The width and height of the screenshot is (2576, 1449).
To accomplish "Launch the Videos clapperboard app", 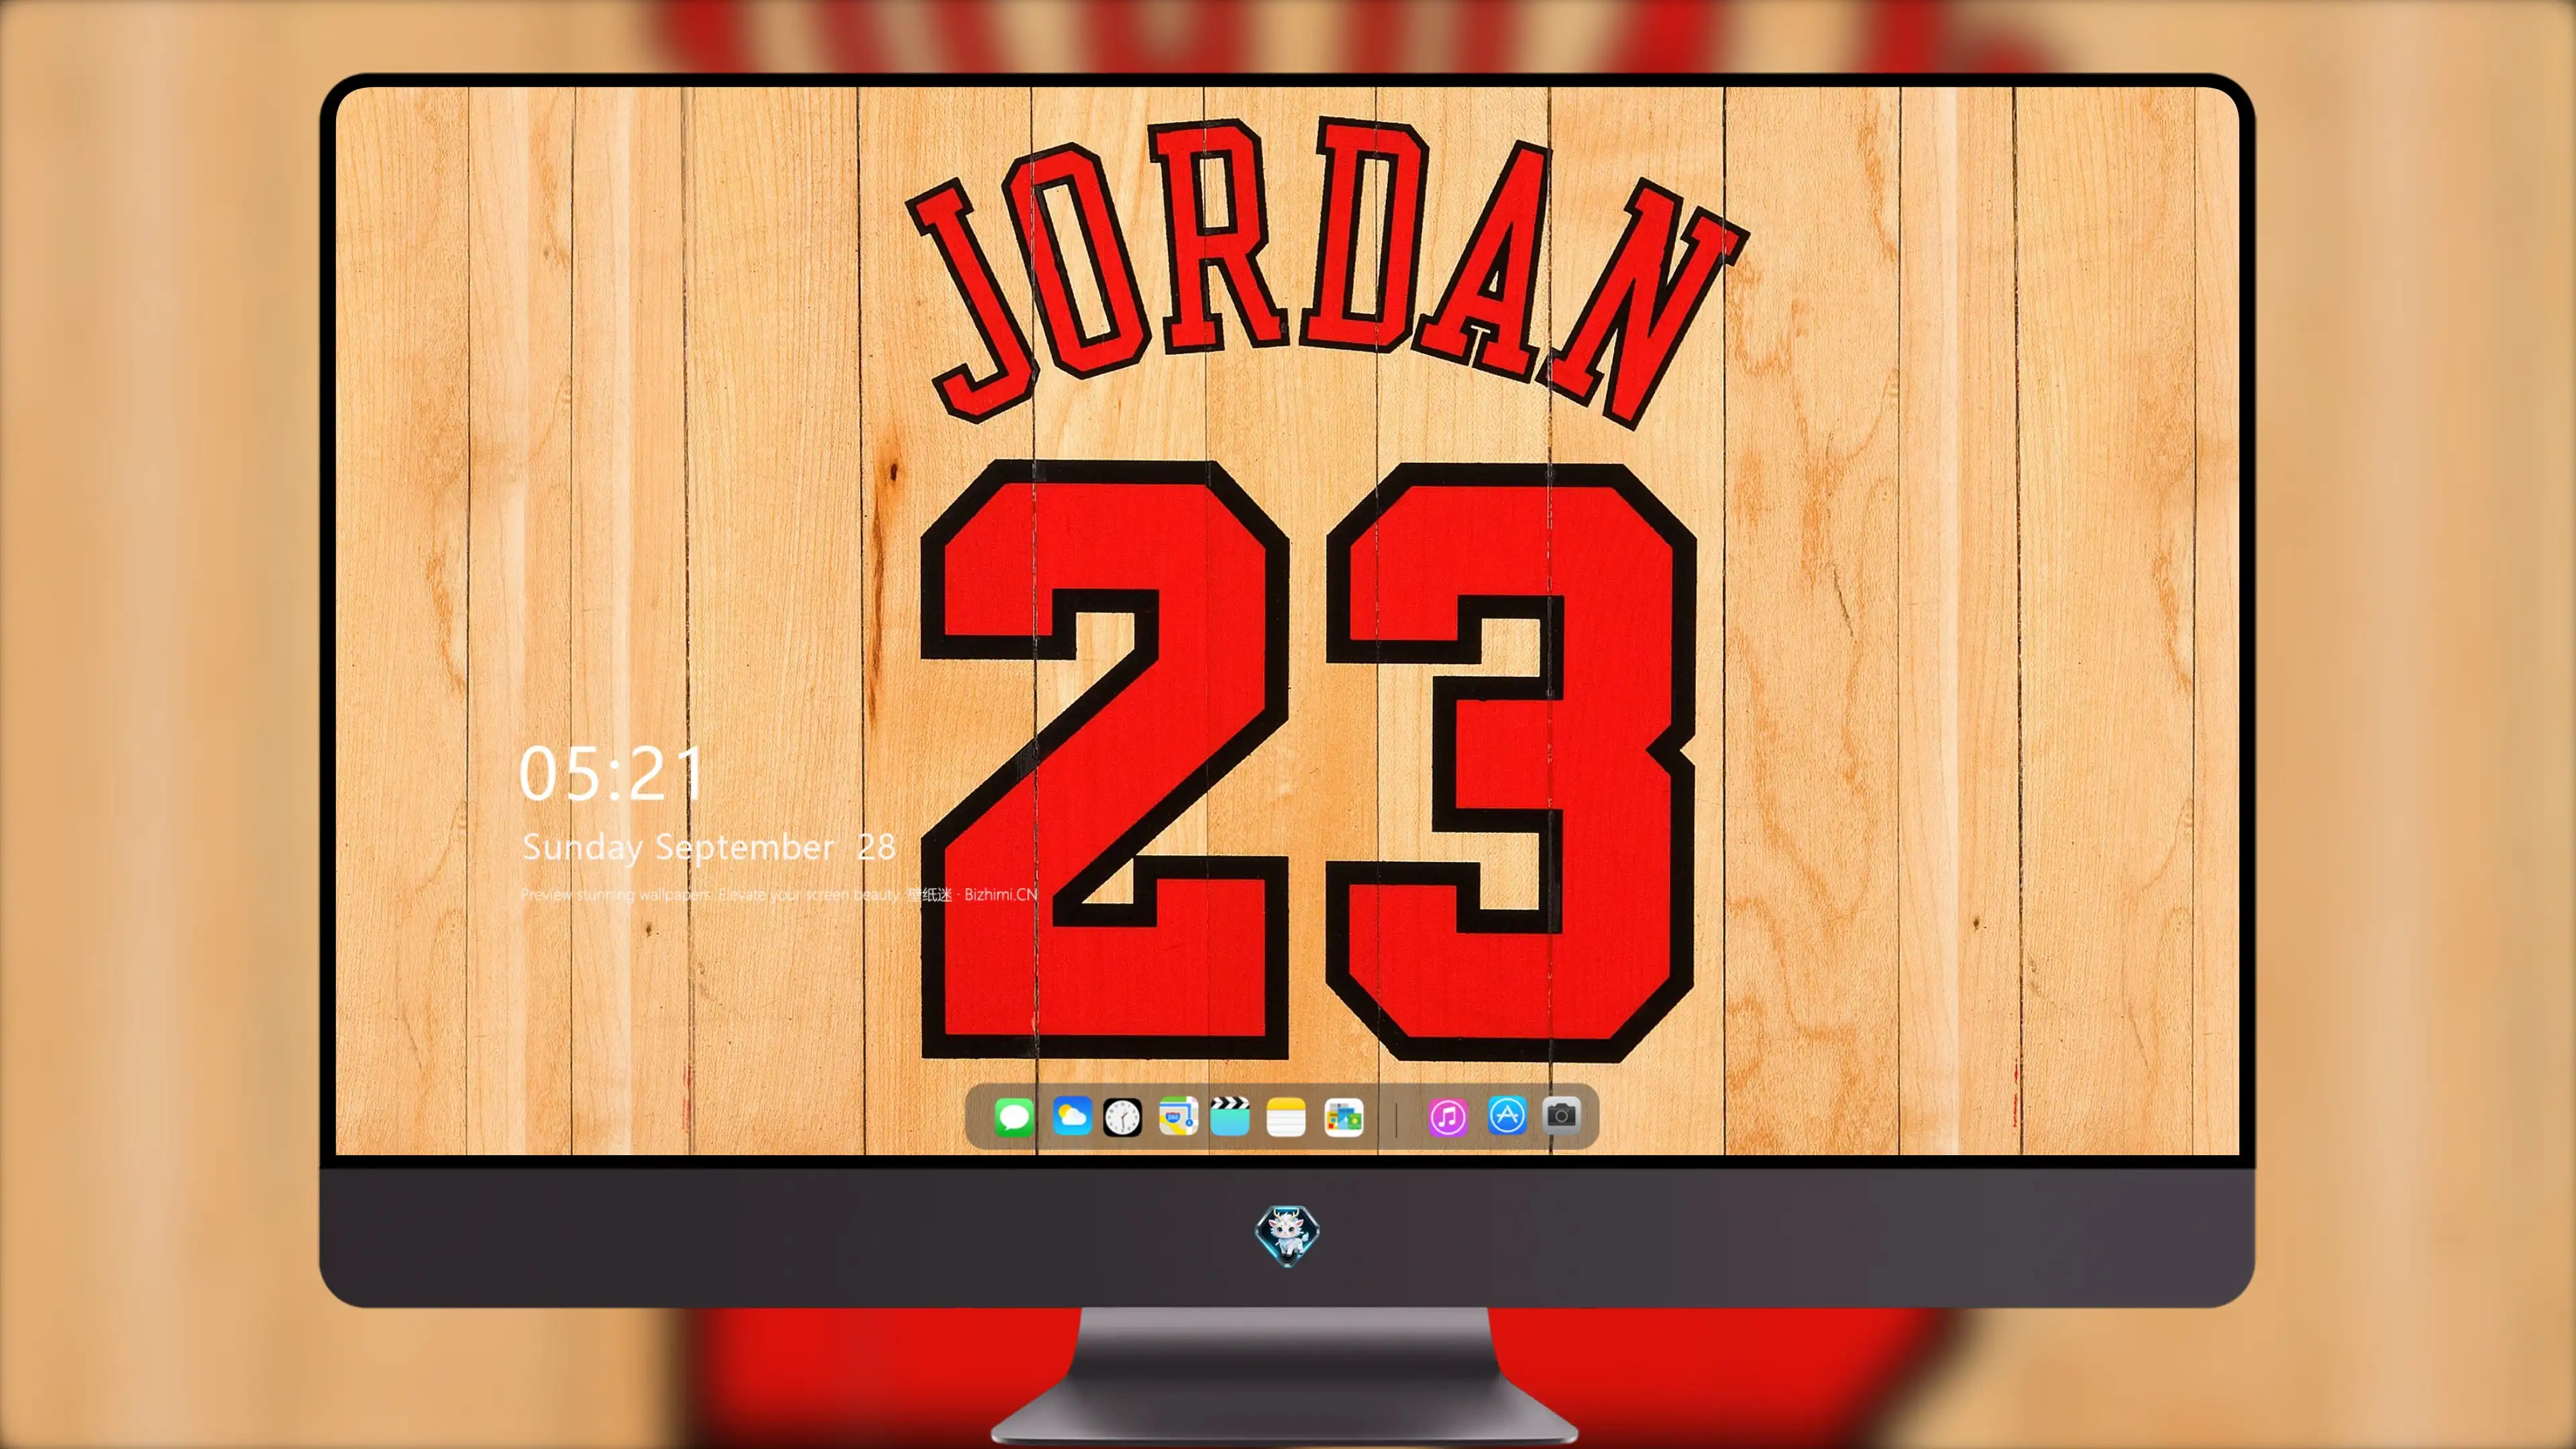I will pyautogui.click(x=1230, y=1116).
